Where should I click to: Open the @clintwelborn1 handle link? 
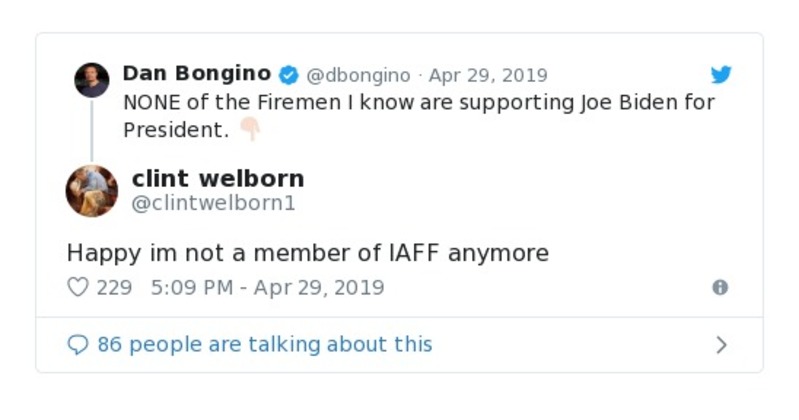[214, 203]
